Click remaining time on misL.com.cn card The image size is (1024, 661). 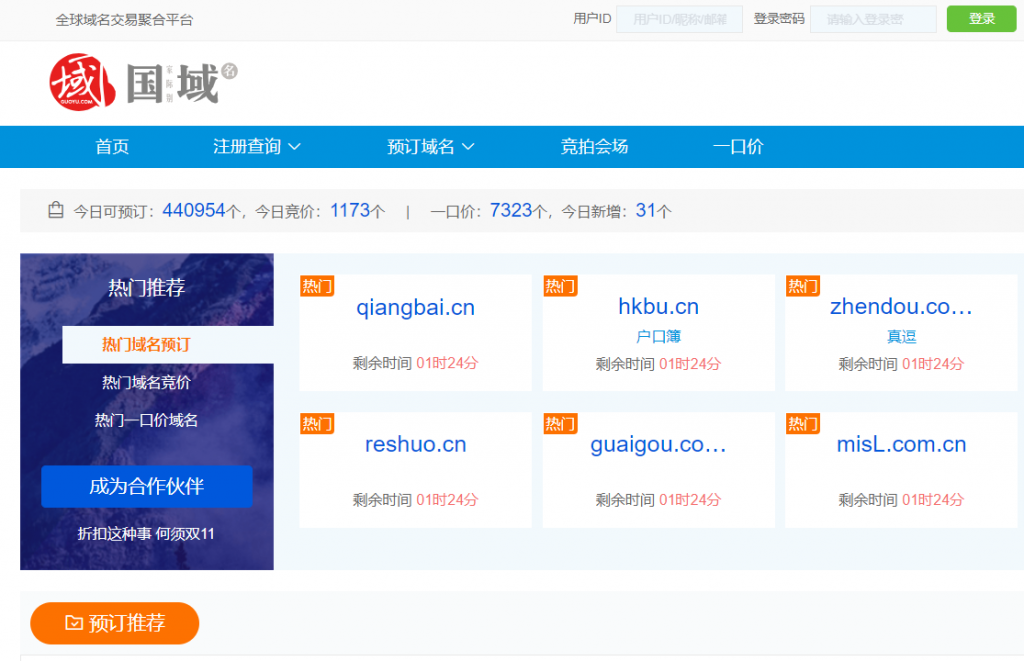tap(901, 500)
